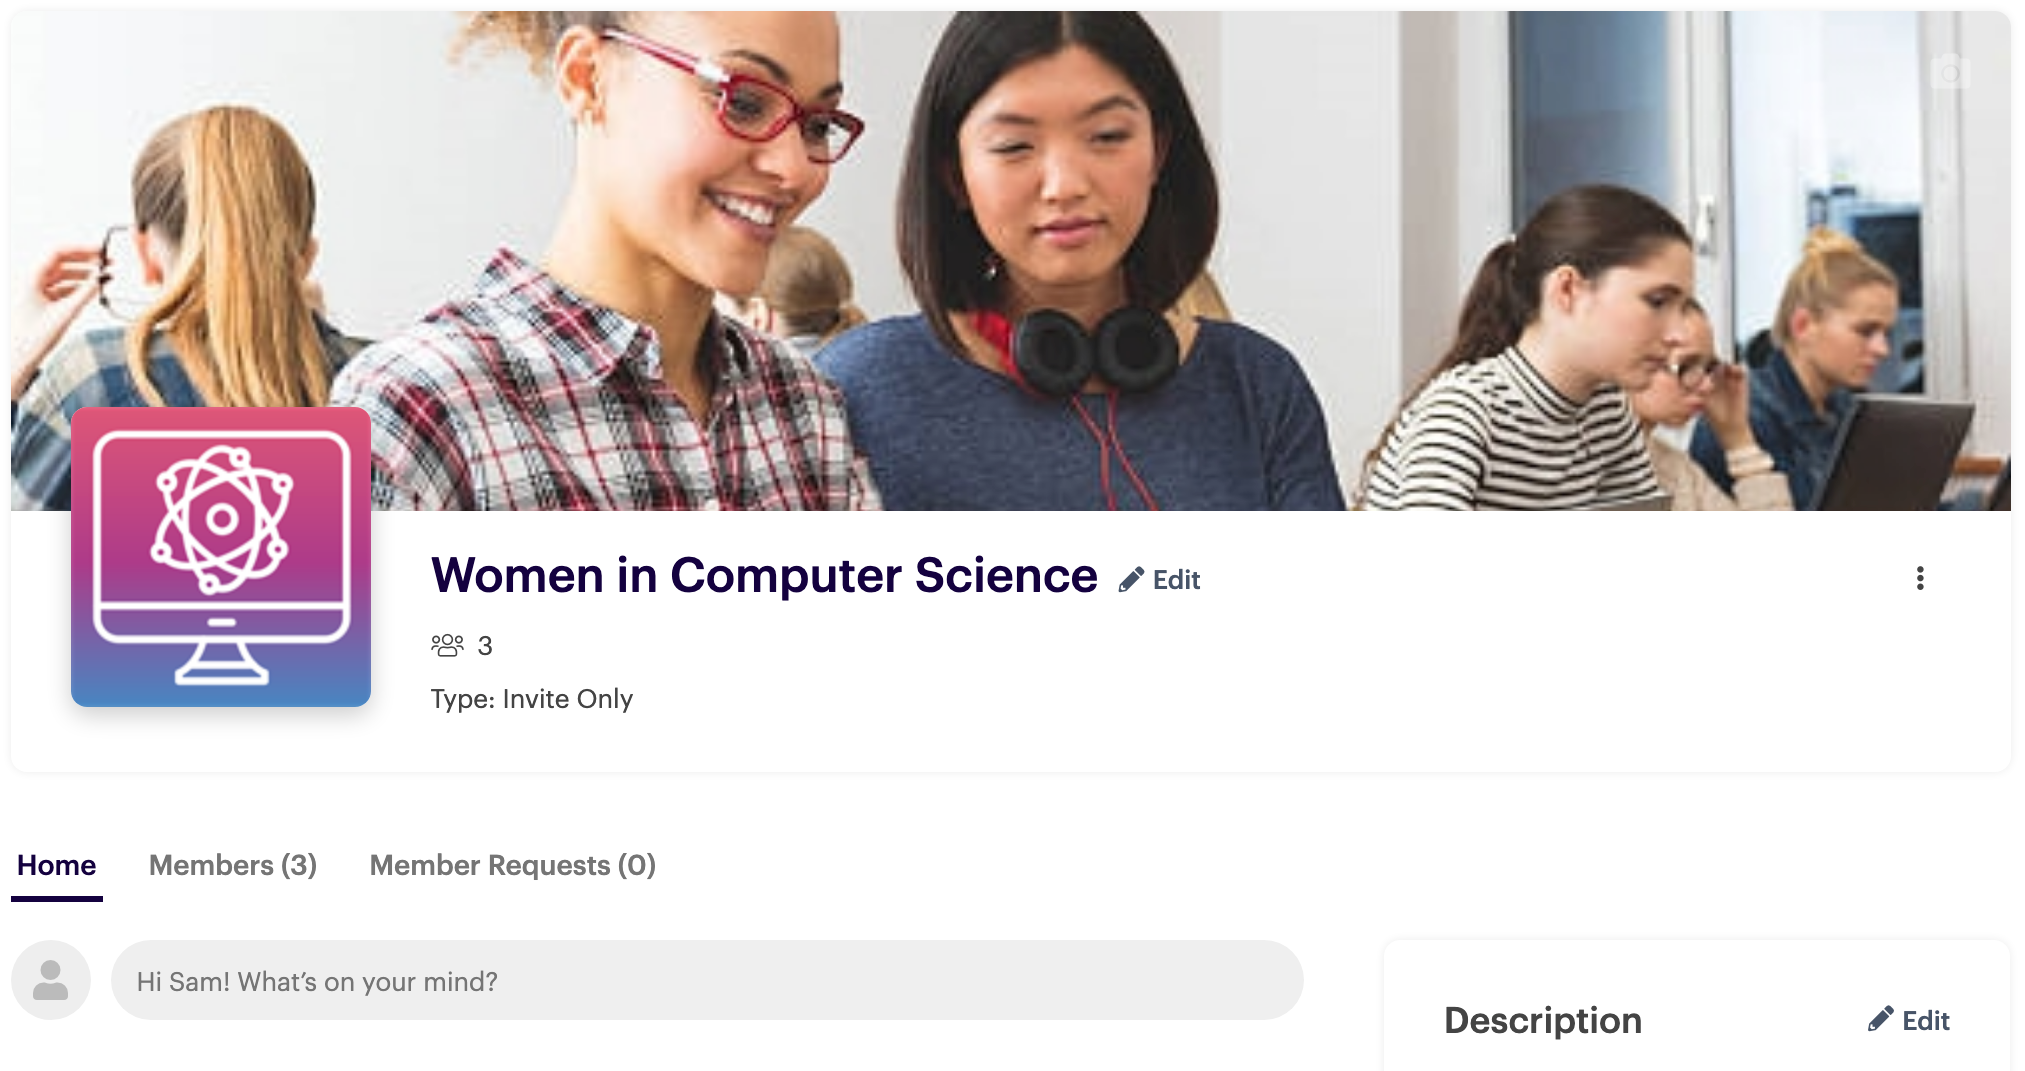Click the group logo with monitor and atom

coord(221,557)
